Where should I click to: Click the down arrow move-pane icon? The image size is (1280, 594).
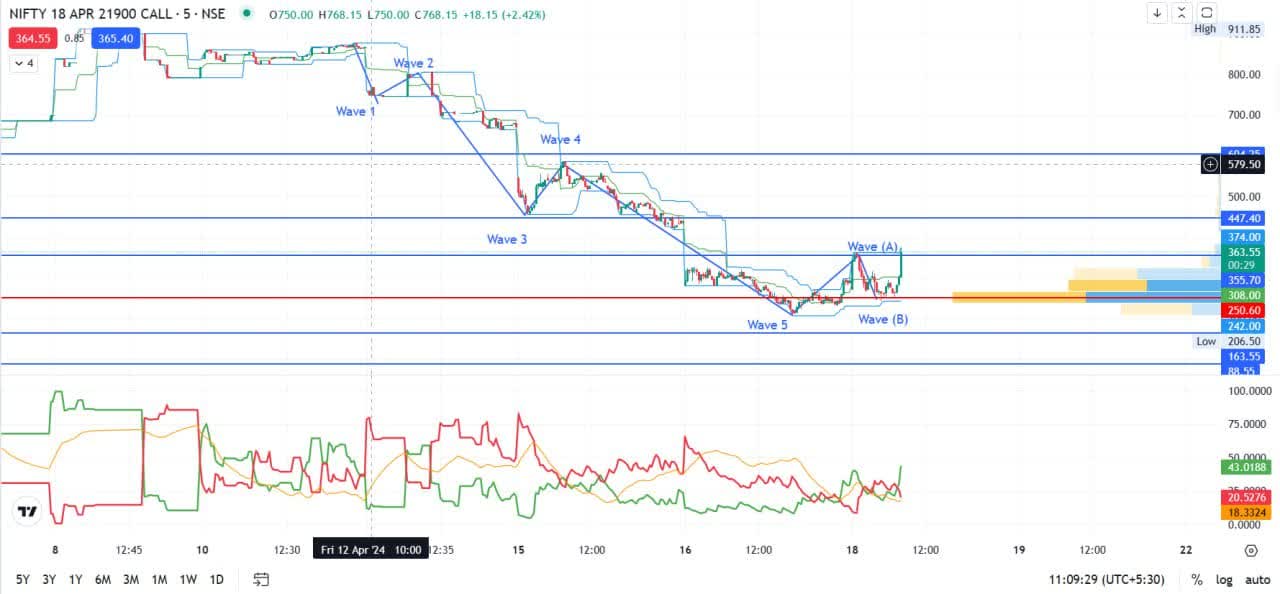pos(1157,13)
